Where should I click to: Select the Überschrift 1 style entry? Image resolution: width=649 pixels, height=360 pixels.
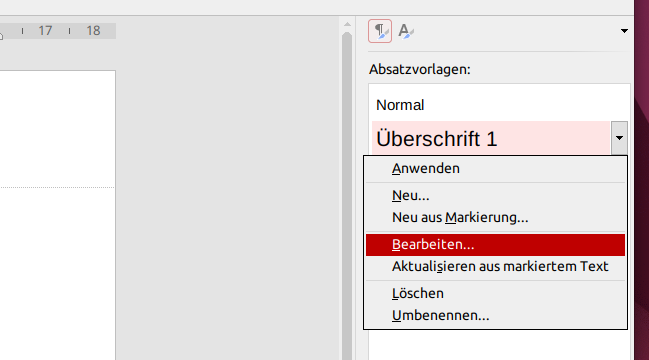point(491,138)
